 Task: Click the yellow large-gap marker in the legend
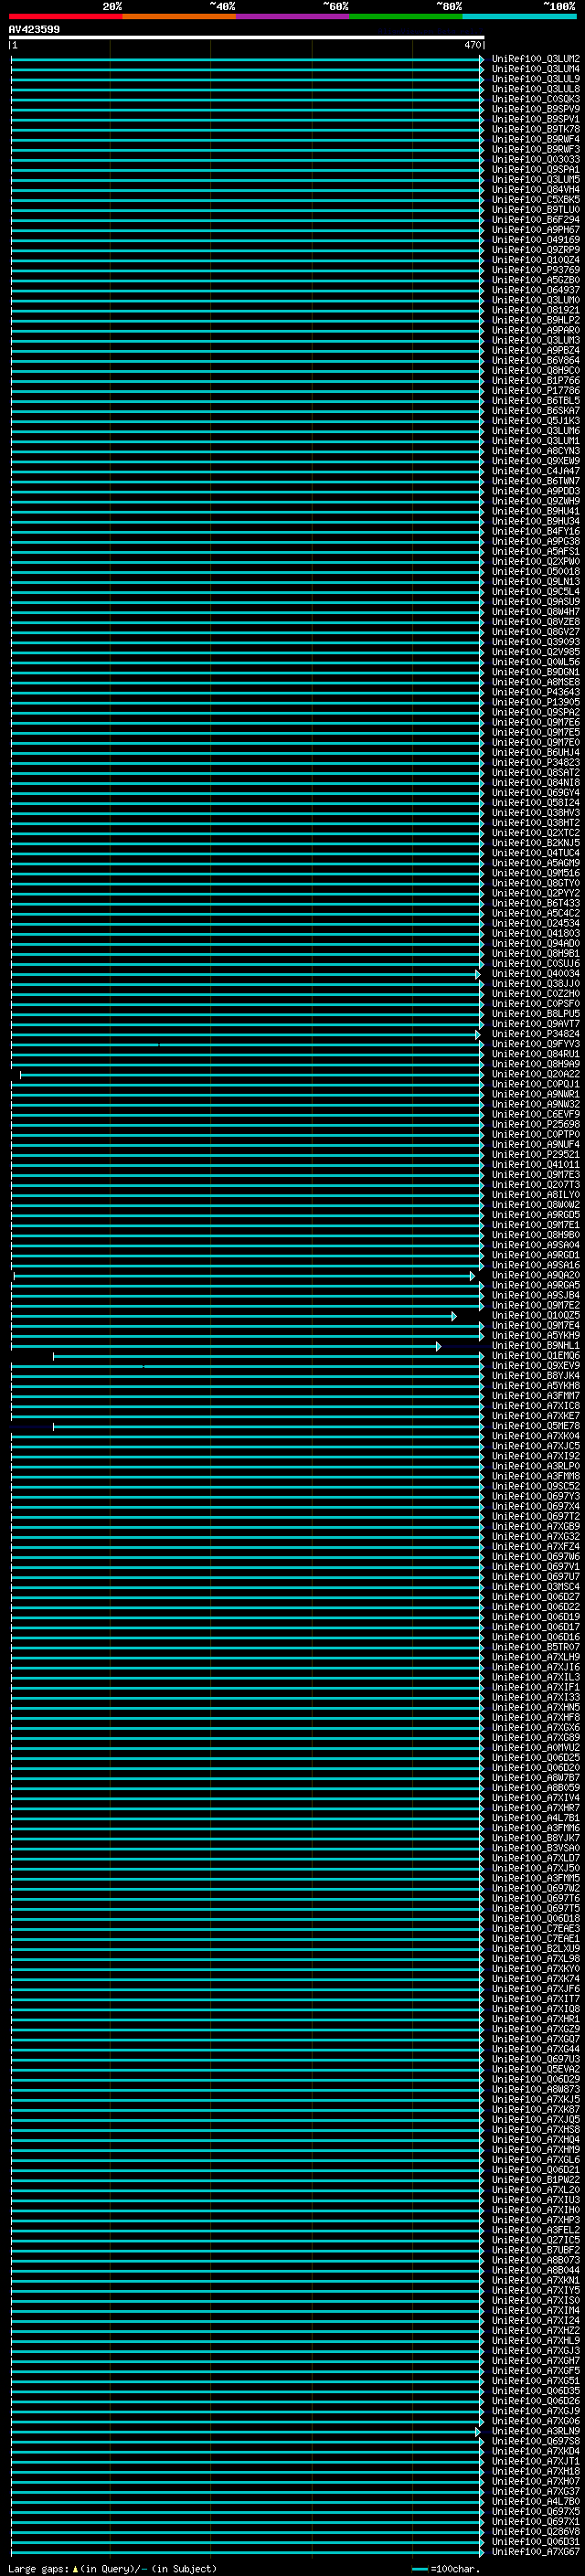point(75,2569)
